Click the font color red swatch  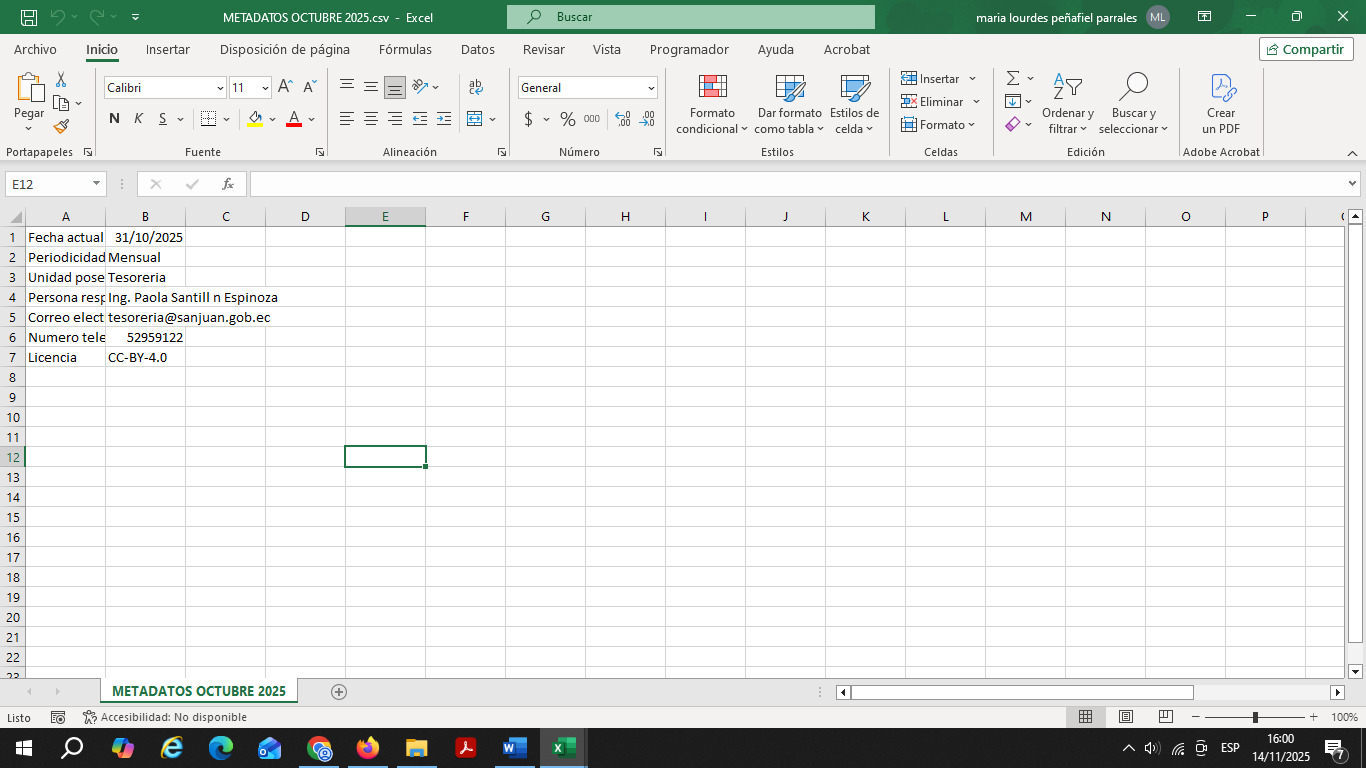coord(294,119)
